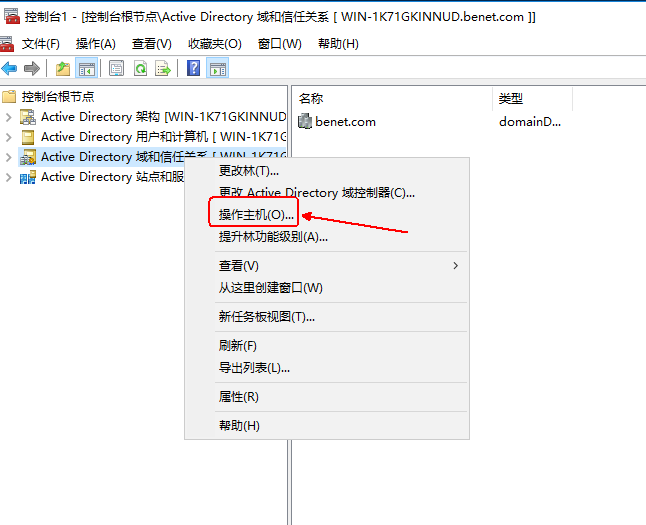
Task: Open the 帮助(H) menu in menu bar
Action: (338, 44)
